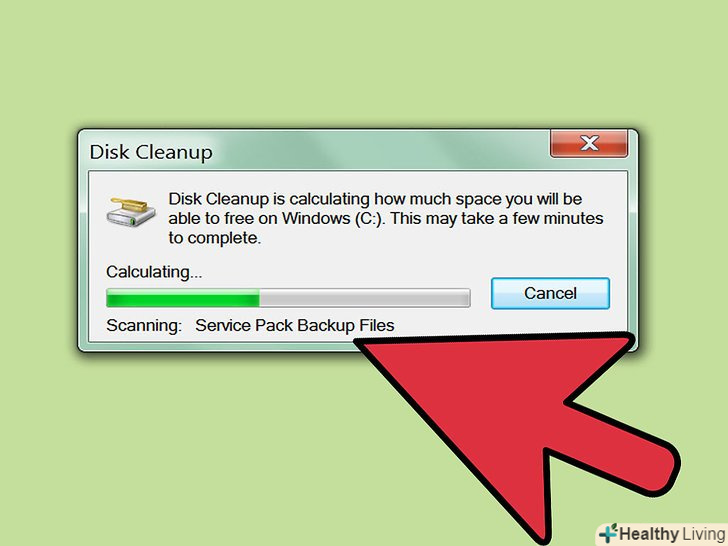Viewport: 728px width, 546px height.
Task: Cancel the disk space calculation
Action: pos(550,293)
